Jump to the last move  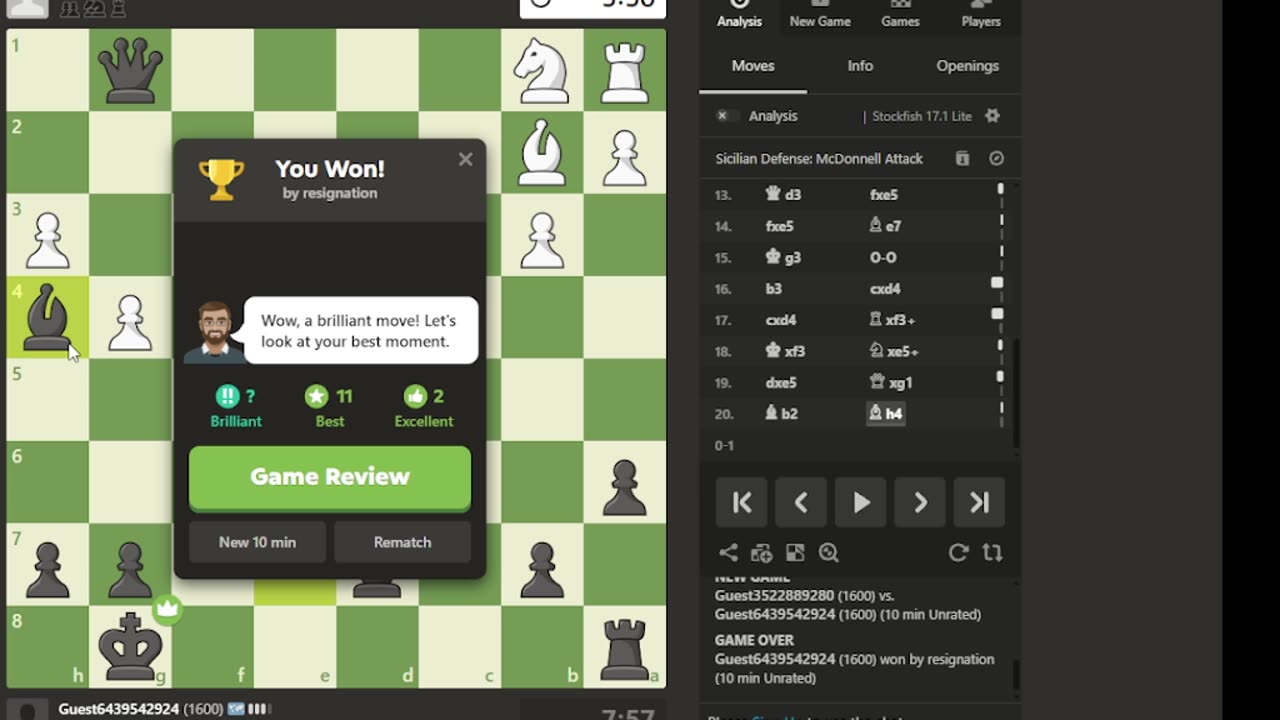[x=979, y=503]
